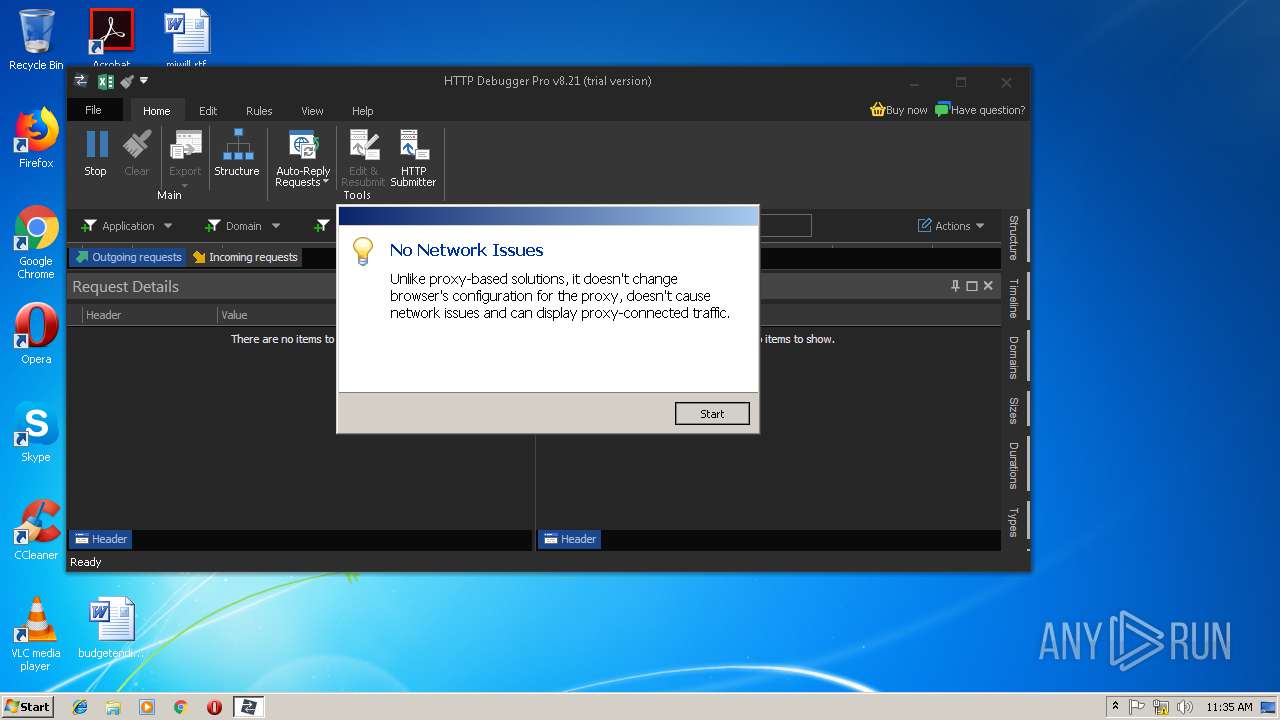Open the Acrobat desktop shortcut
The width and height of the screenshot is (1280, 720).
pyautogui.click(x=111, y=38)
